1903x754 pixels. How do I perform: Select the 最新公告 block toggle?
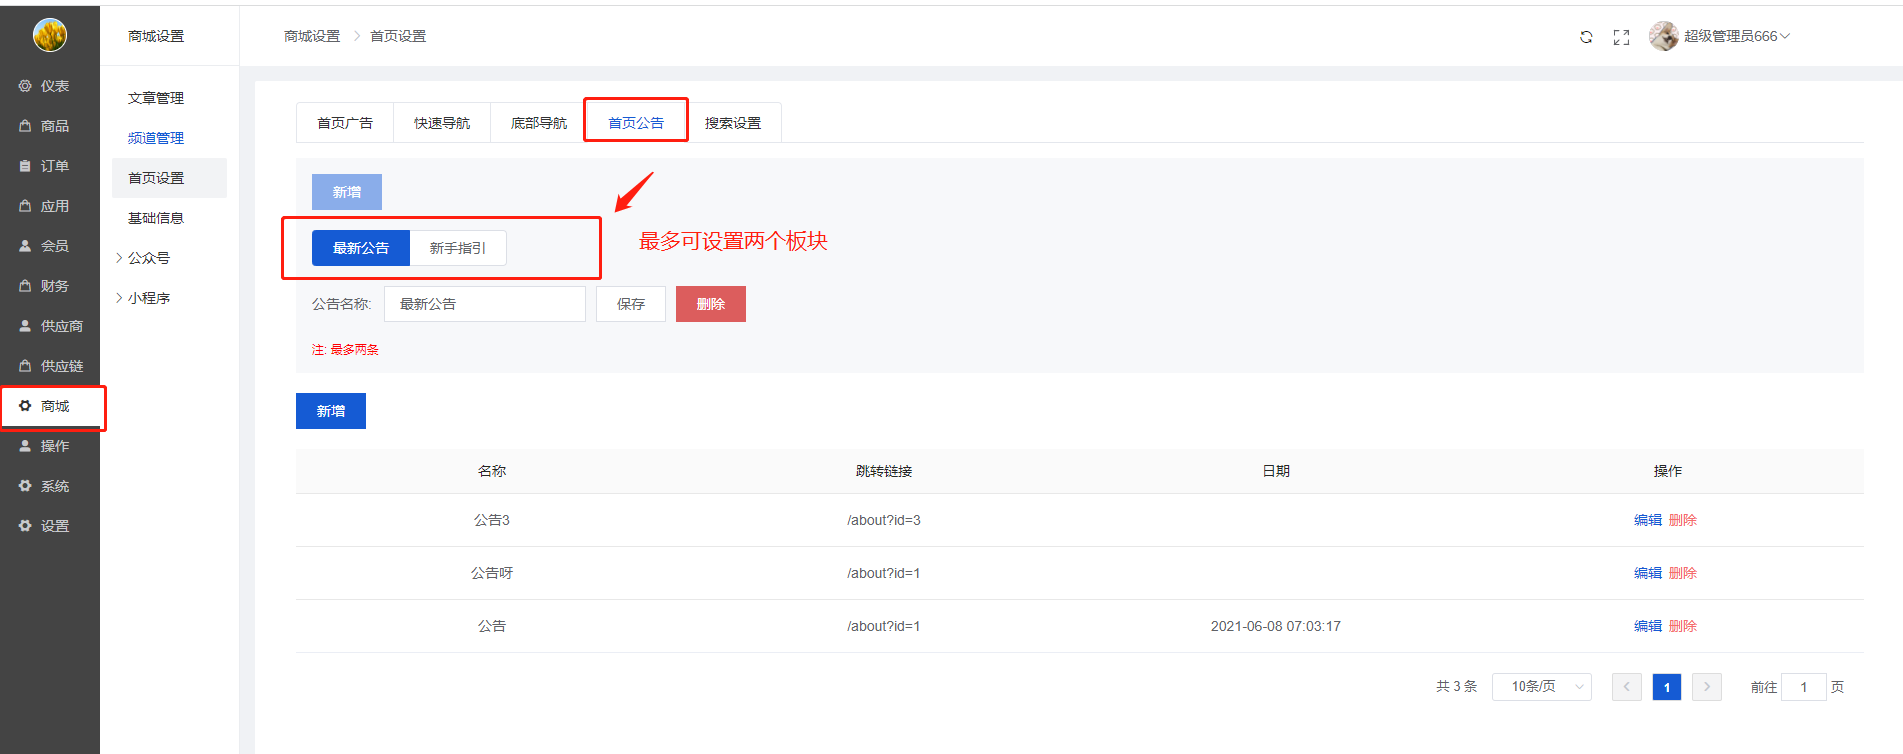click(361, 248)
